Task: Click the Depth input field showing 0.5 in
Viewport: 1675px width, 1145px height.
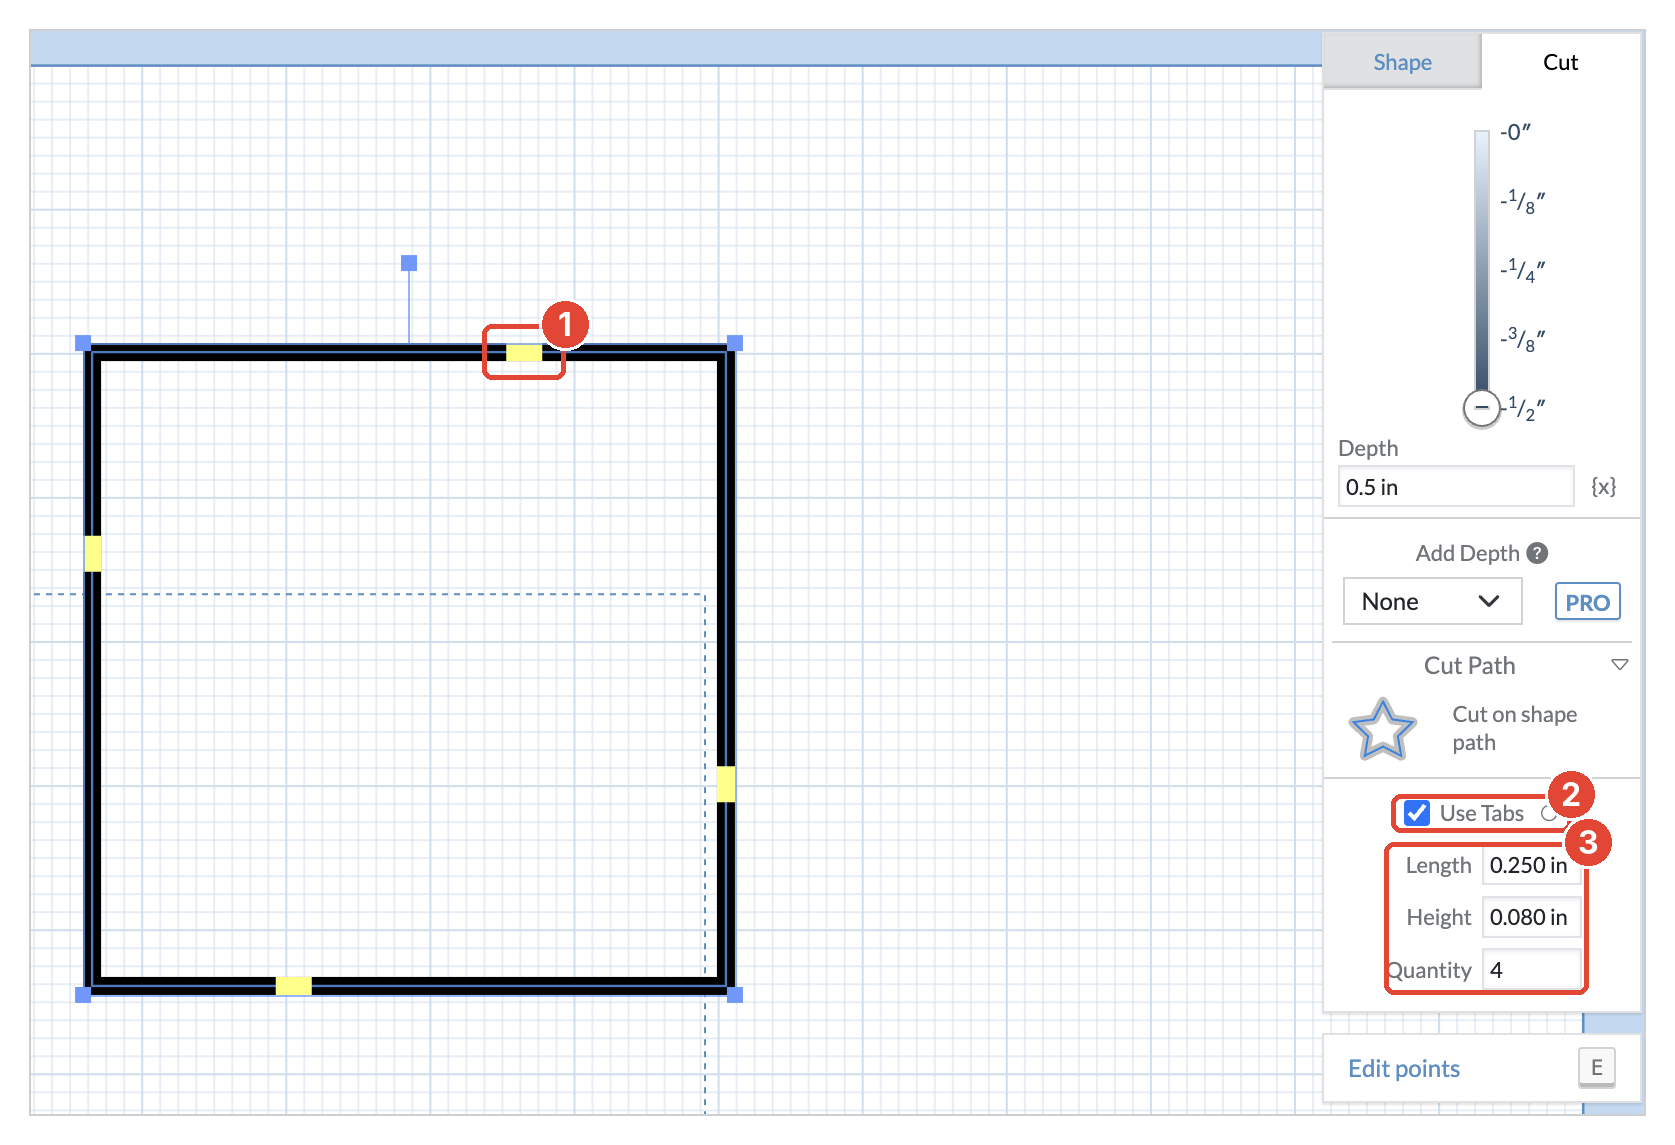Action: click(1455, 487)
